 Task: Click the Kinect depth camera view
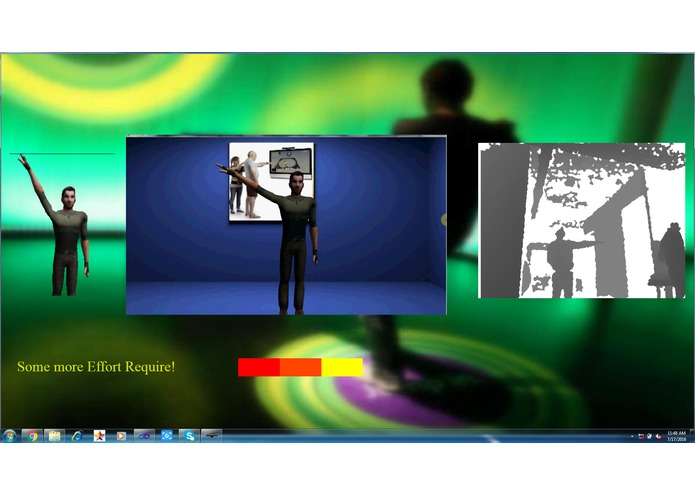582,220
